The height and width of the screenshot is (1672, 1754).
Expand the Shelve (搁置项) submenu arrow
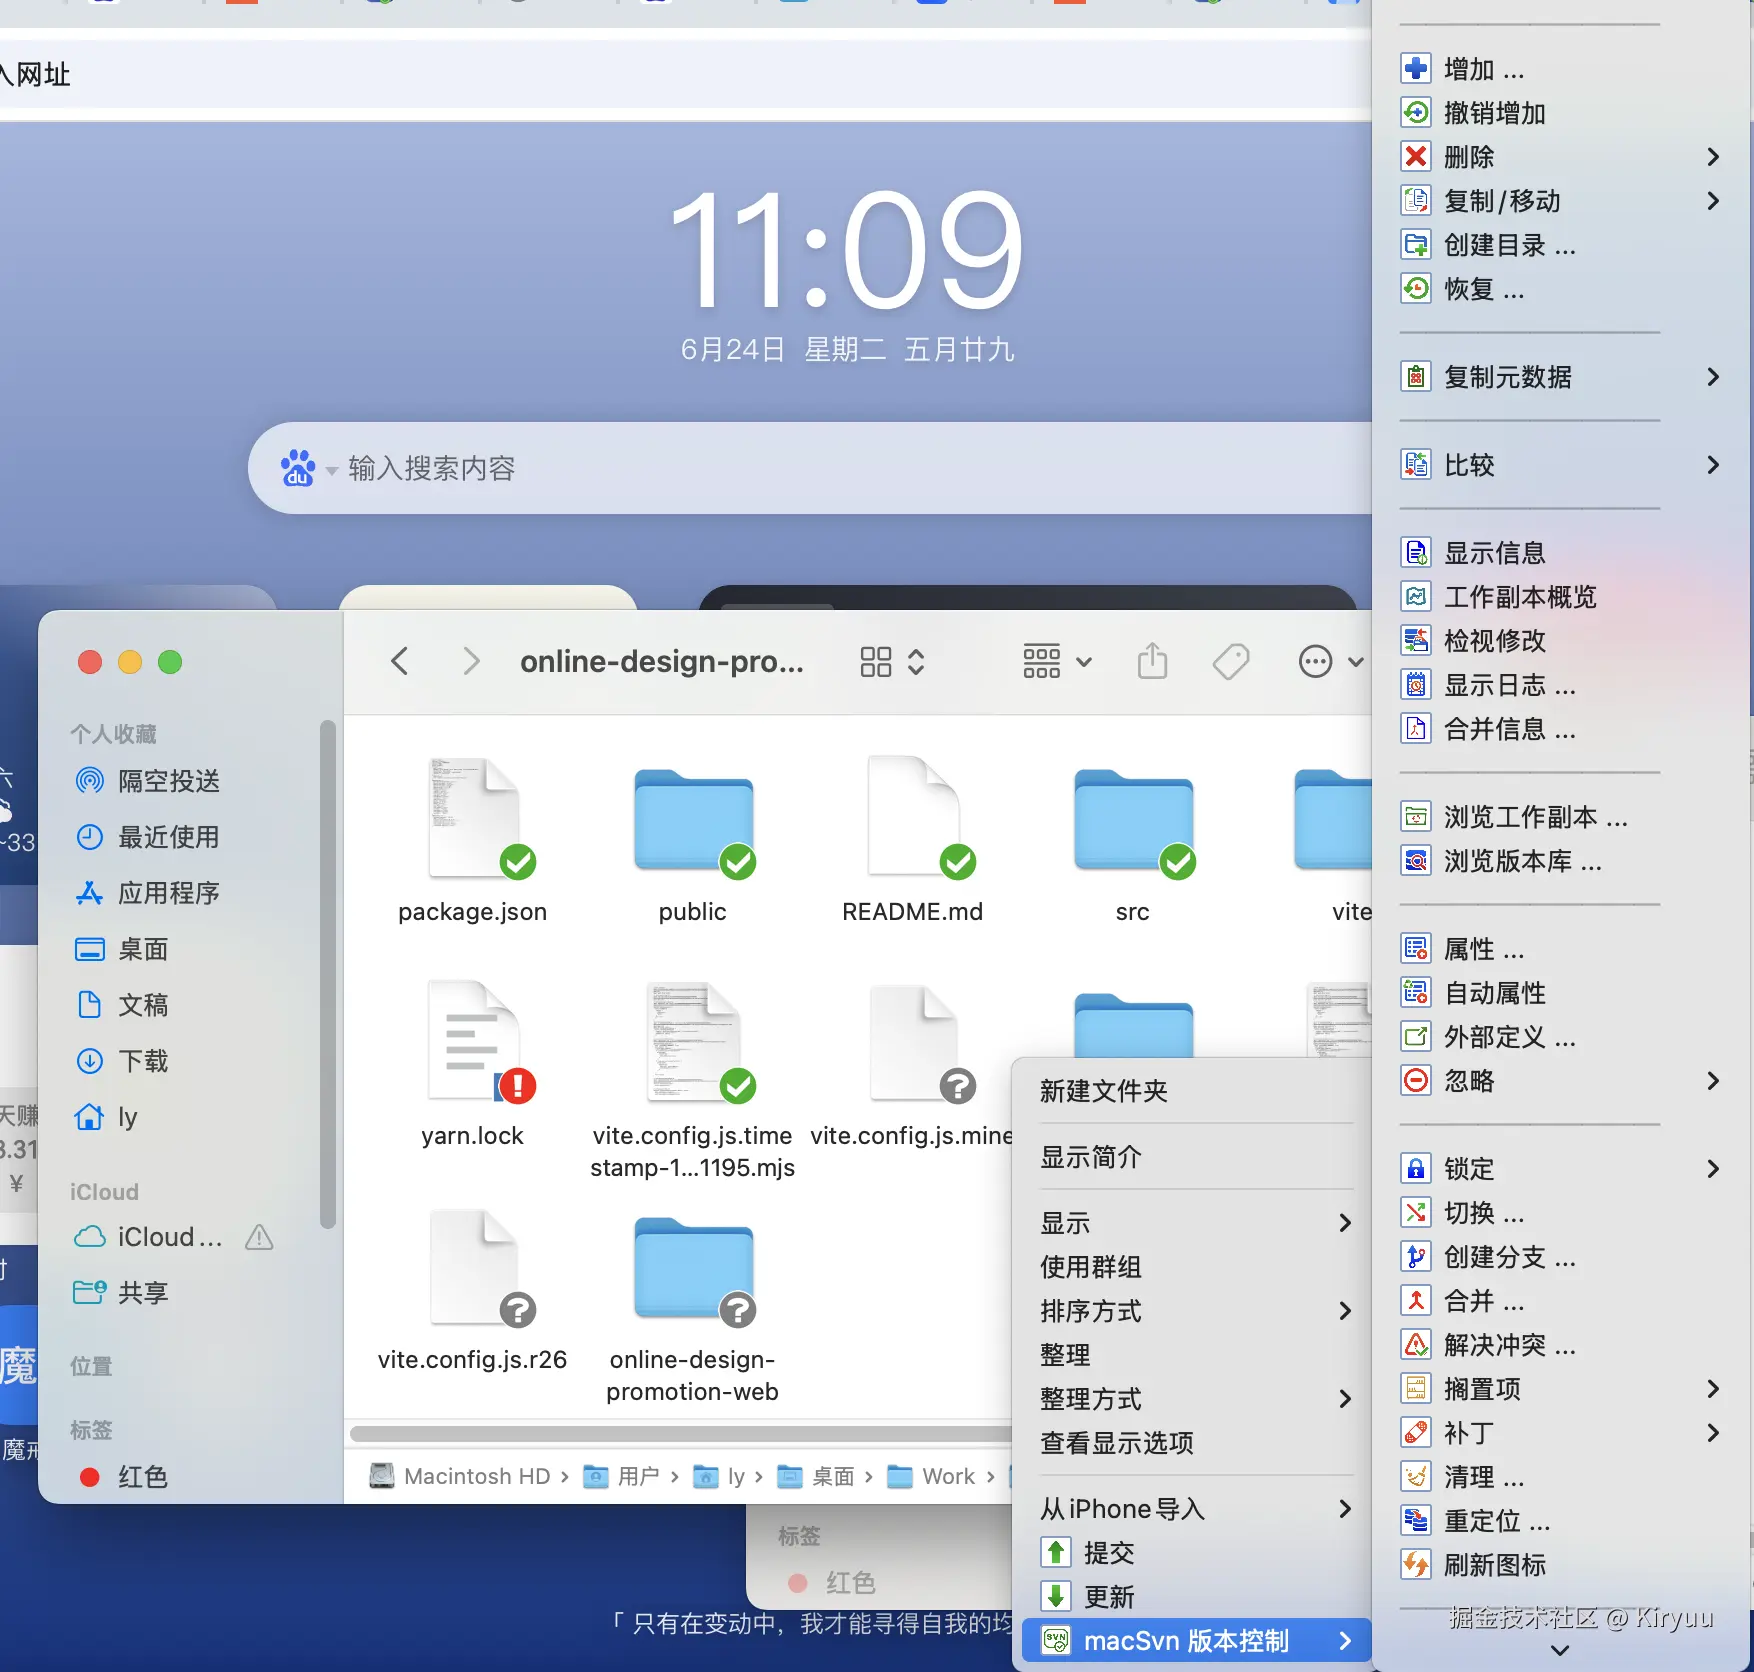click(x=1713, y=1389)
